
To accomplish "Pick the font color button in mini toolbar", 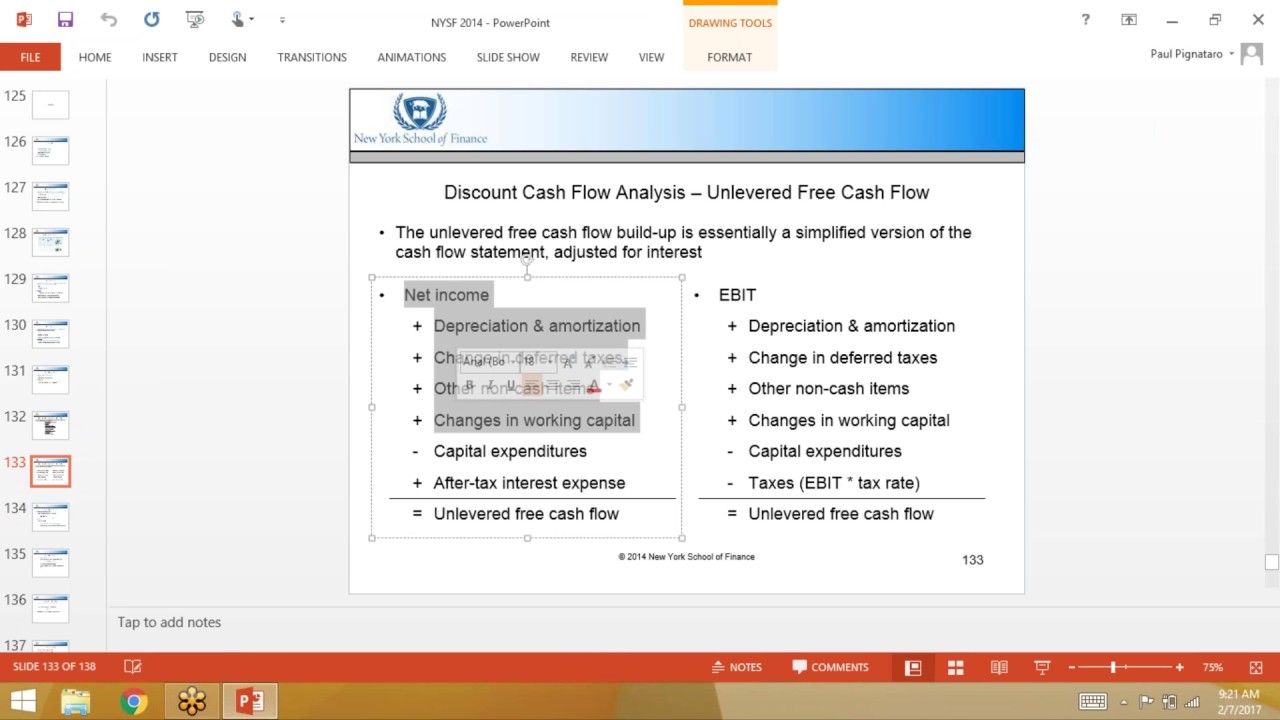I will point(594,386).
